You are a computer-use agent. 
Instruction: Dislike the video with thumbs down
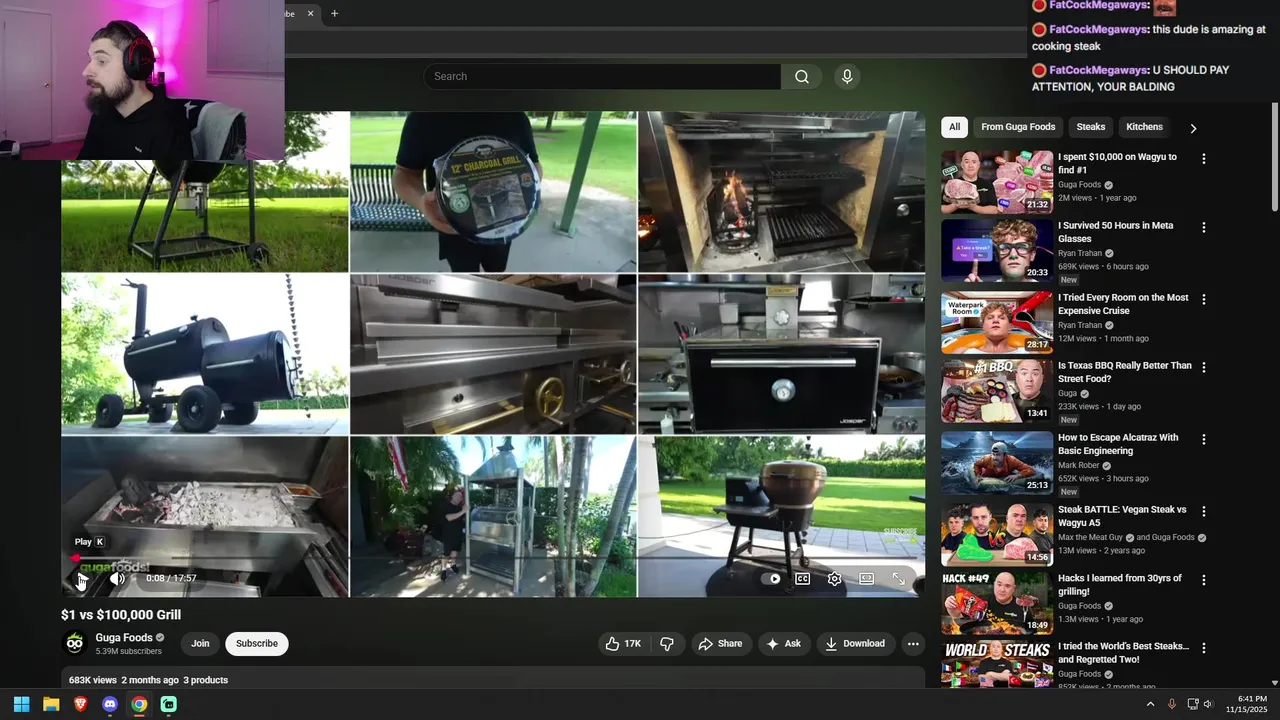667,644
